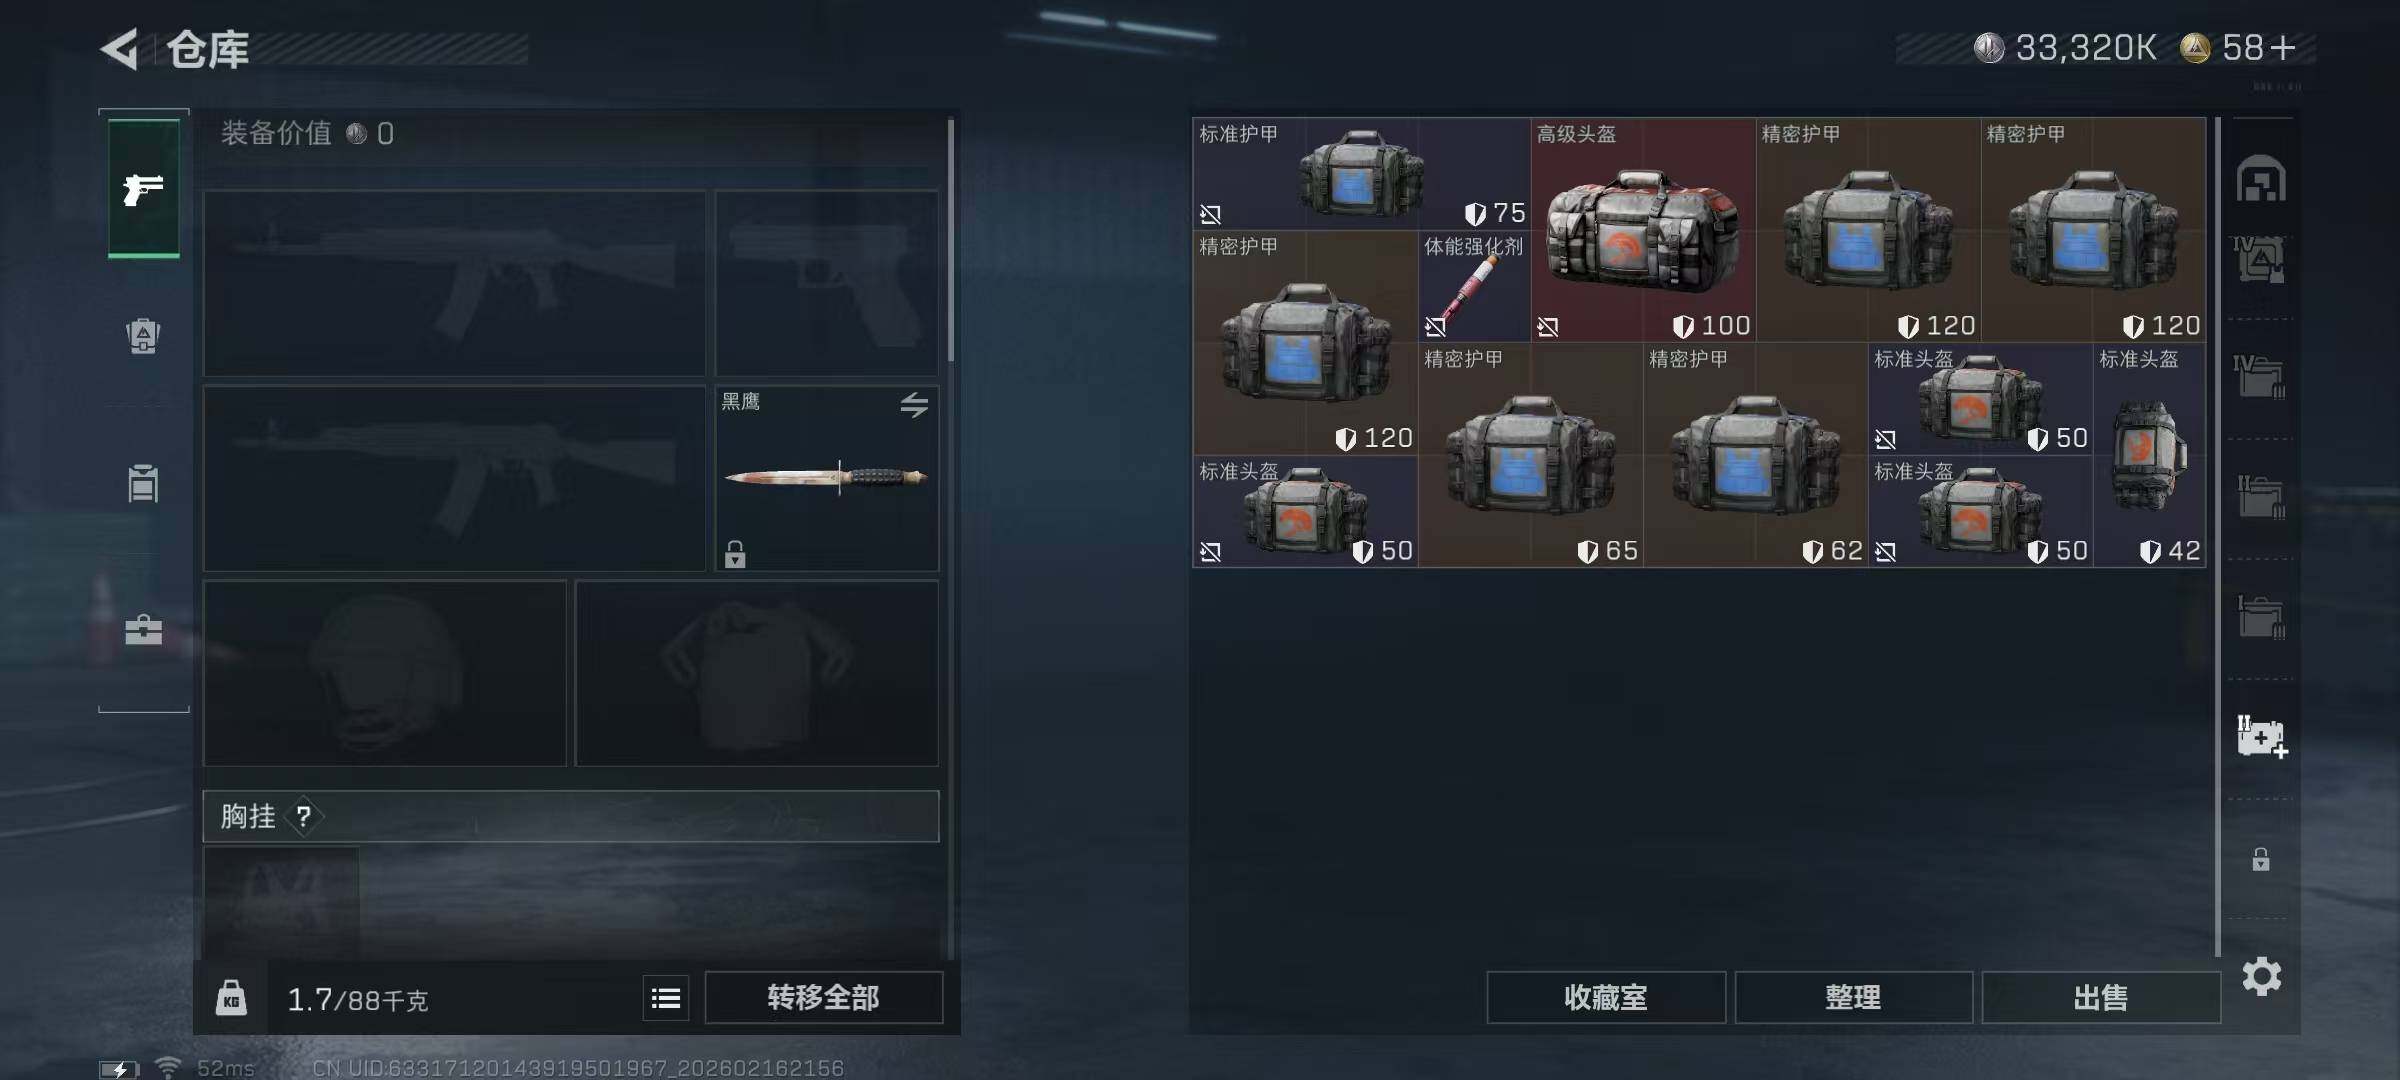Select the main stash house icon
The width and height of the screenshot is (2400, 1080).
point(2261,179)
